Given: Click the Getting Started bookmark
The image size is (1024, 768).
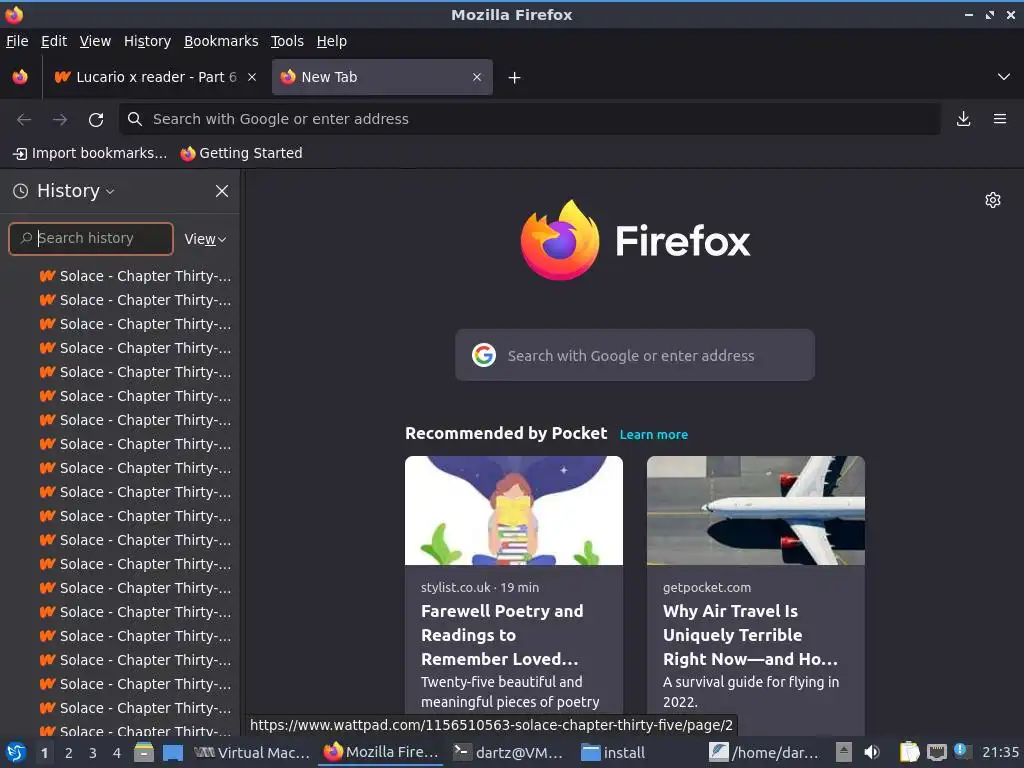Looking at the screenshot, I should click(x=242, y=153).
